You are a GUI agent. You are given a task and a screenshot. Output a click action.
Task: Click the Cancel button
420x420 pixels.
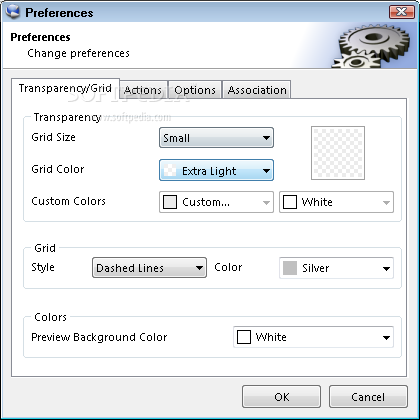click(x=368, y=397)
